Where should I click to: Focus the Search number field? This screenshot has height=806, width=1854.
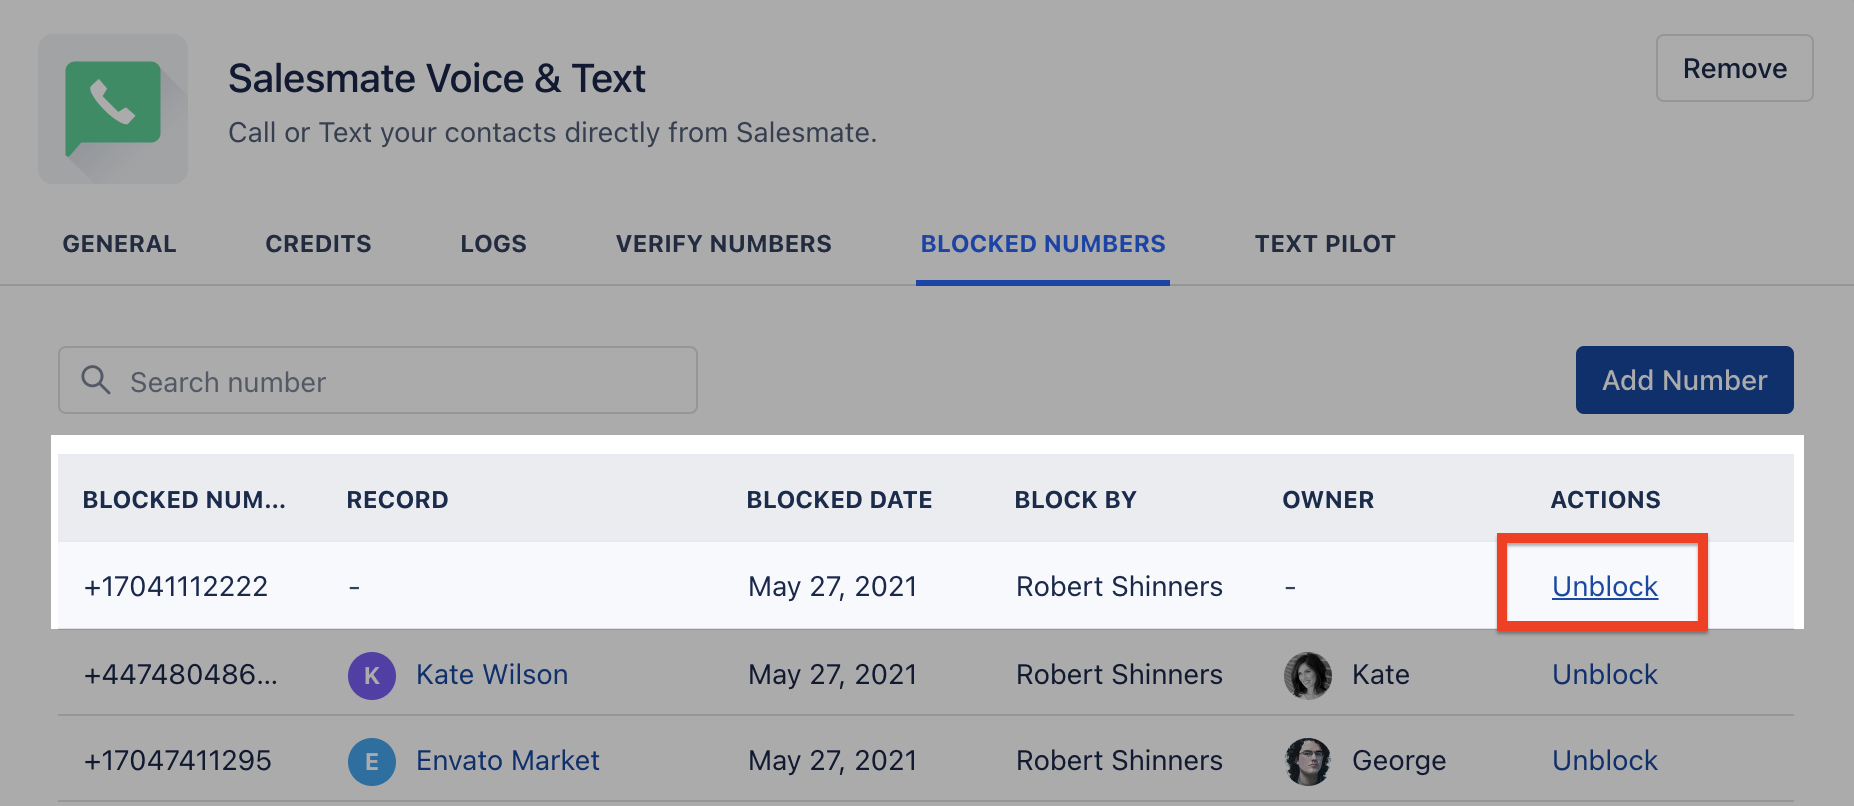(378, 380)
